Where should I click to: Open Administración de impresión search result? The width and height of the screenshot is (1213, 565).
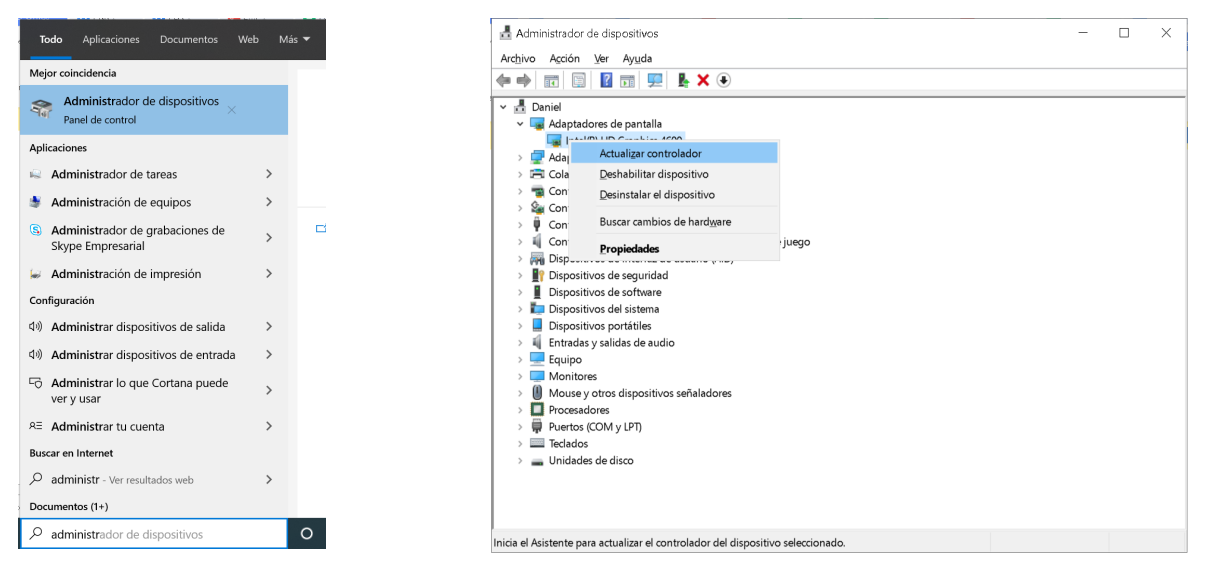point(154,274)
